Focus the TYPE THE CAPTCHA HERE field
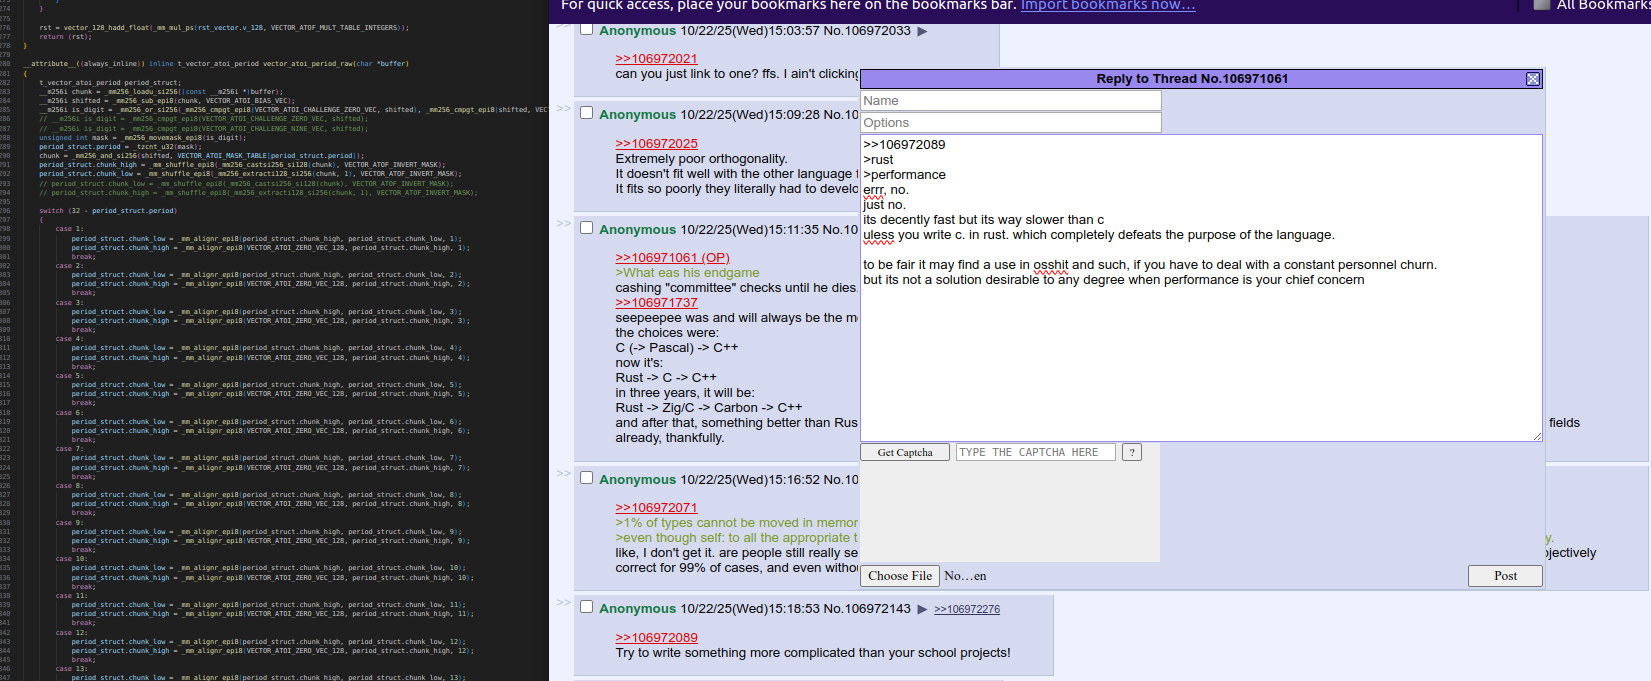This screenshot has height=681, width=1651. point(1036,452)
